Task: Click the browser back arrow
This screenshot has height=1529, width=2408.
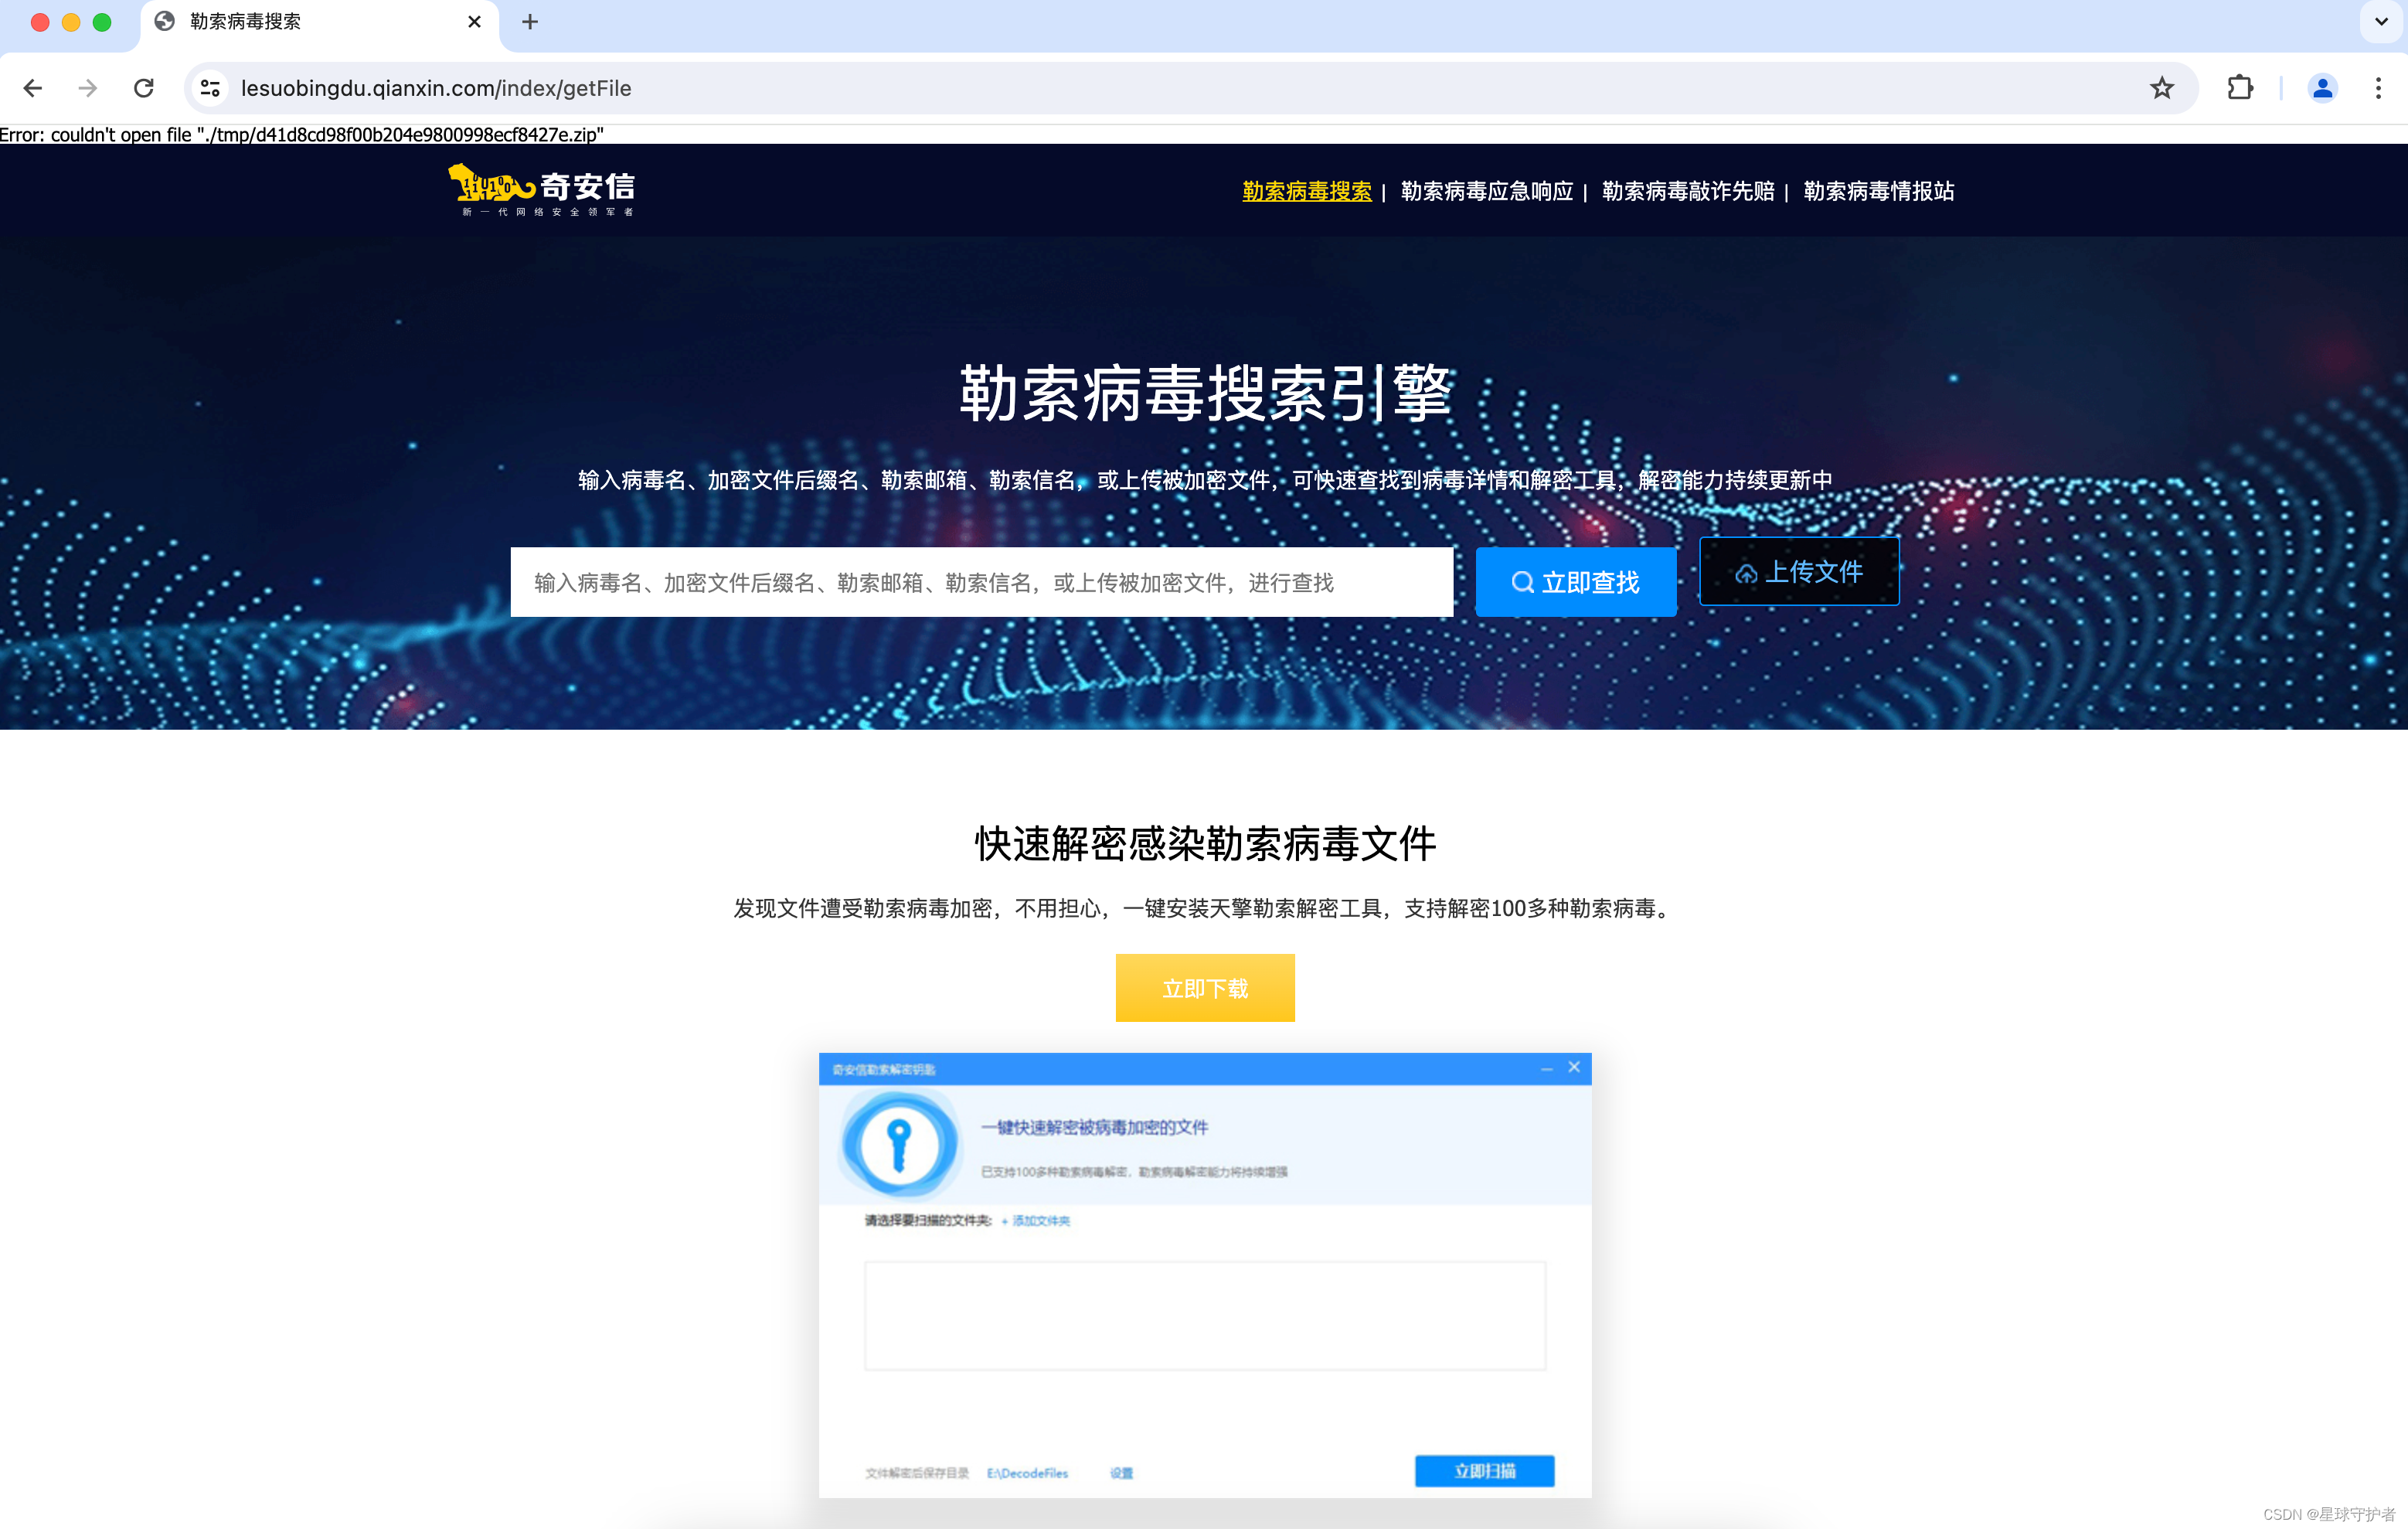Action: pyautogui.click(x=32, y=88)
